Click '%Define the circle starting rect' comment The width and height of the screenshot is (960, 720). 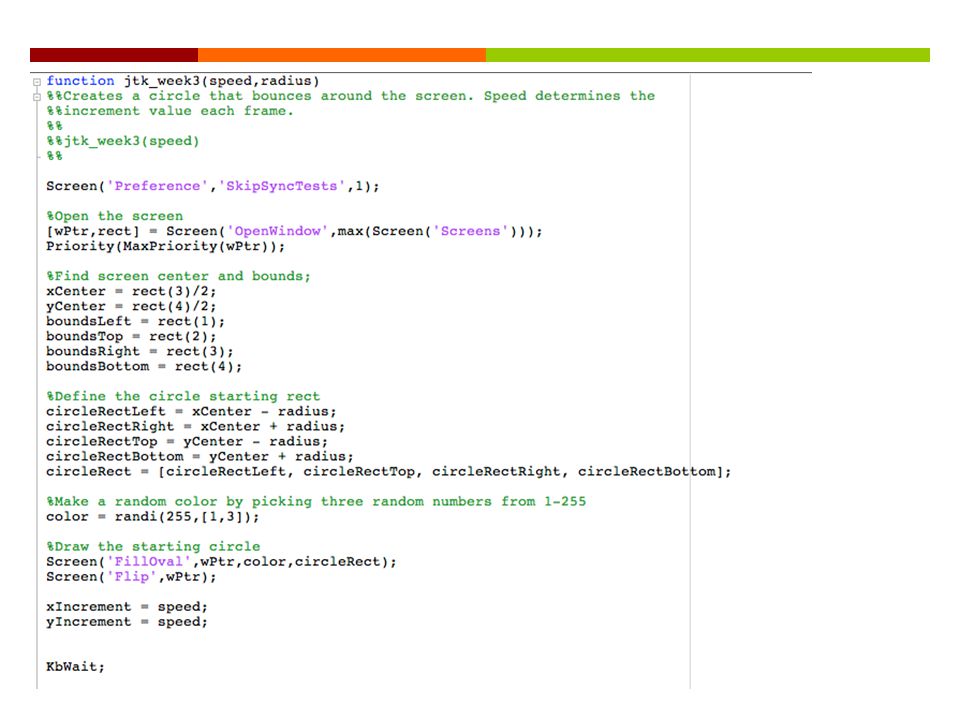pos(183,396)
